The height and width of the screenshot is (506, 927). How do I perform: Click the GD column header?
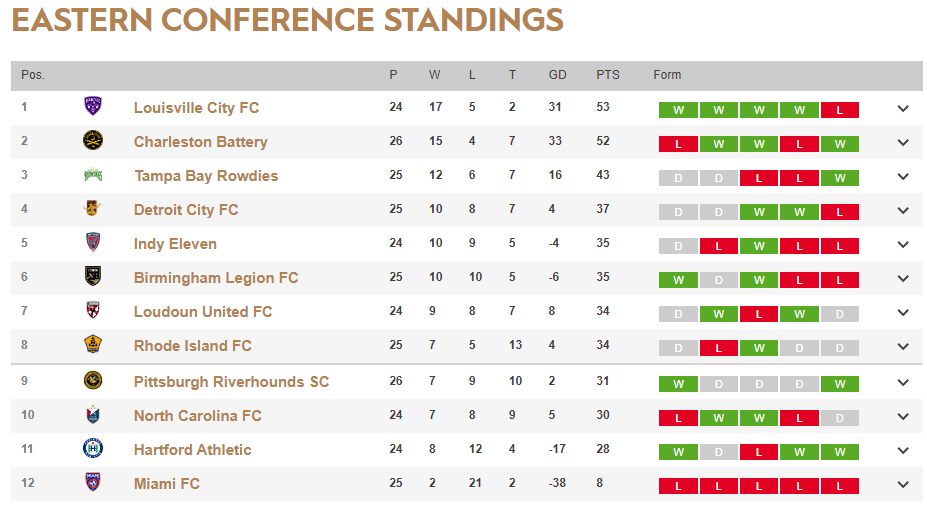(x=558, y=75)
